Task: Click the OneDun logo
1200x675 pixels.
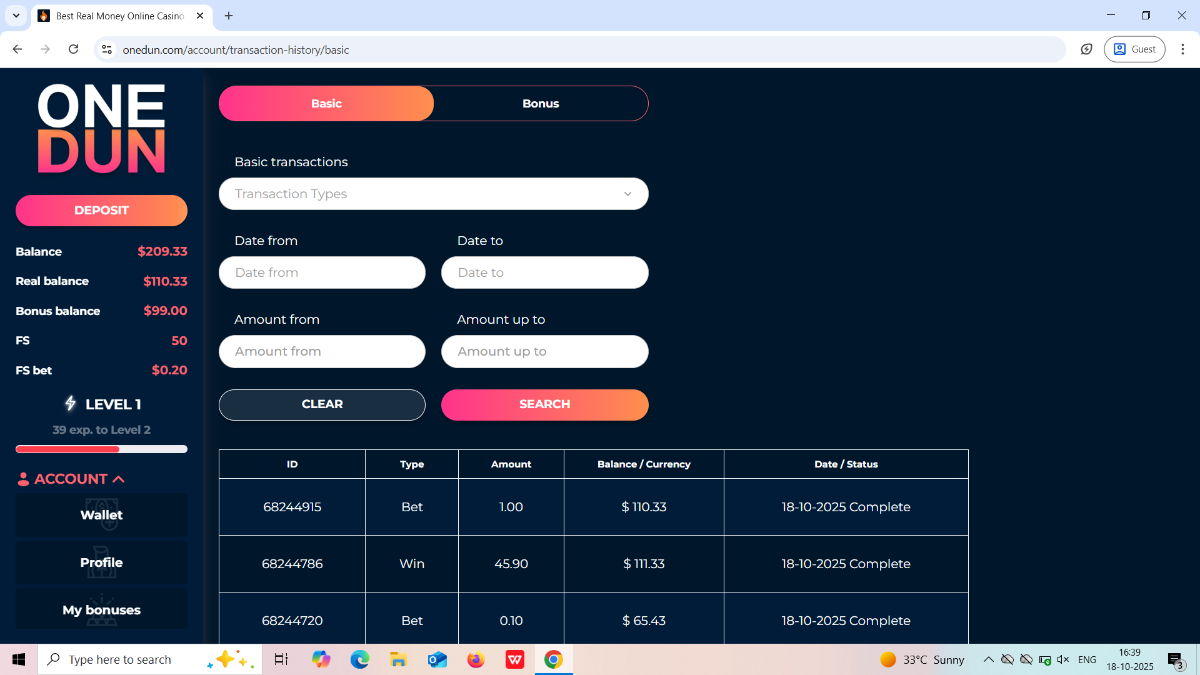Action: tap(101, 128)
